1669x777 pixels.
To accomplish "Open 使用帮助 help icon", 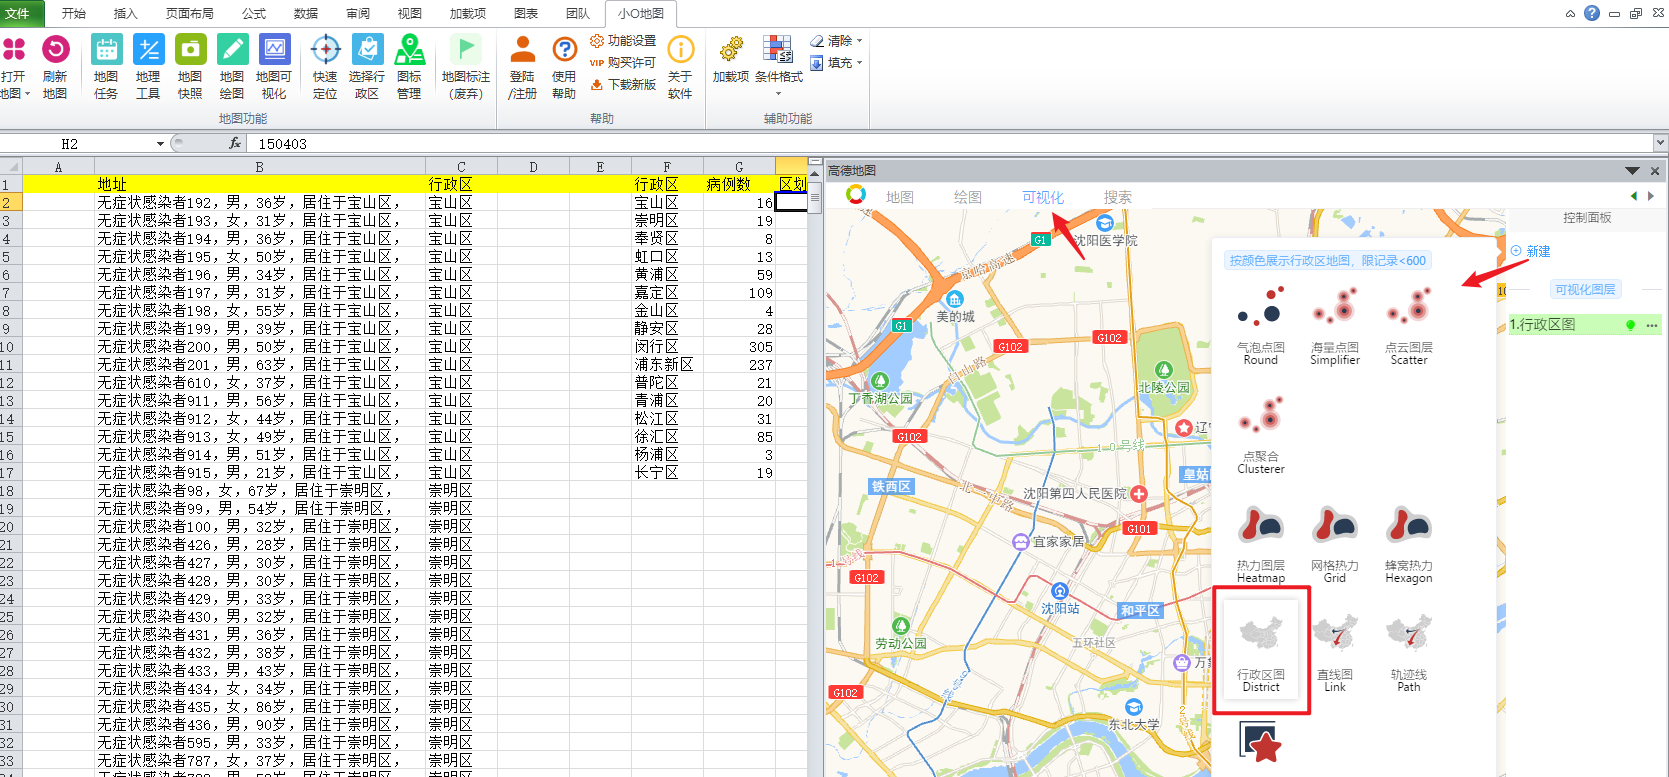I will (x=564, y=66).
